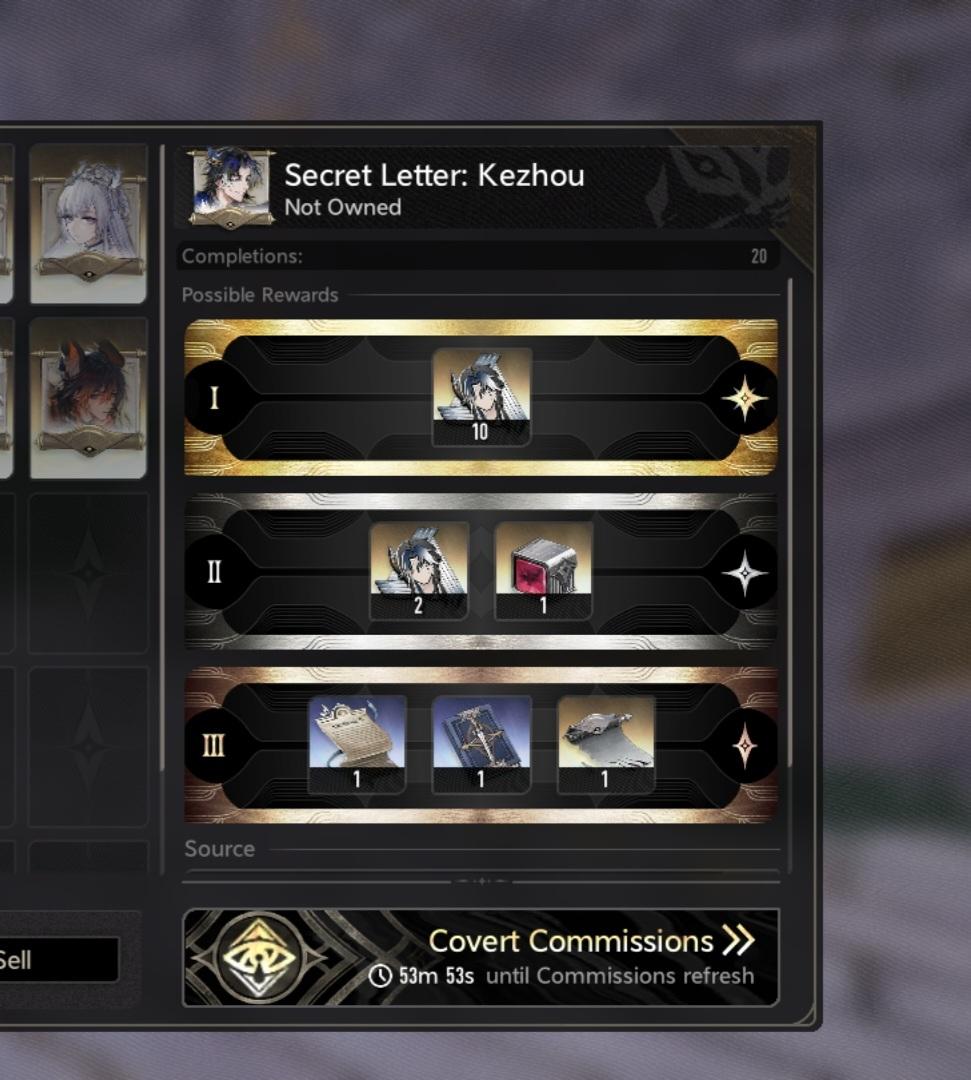Click the silver star on tier II row
This screenshot has width=971, height=1080.
point(744,572)
